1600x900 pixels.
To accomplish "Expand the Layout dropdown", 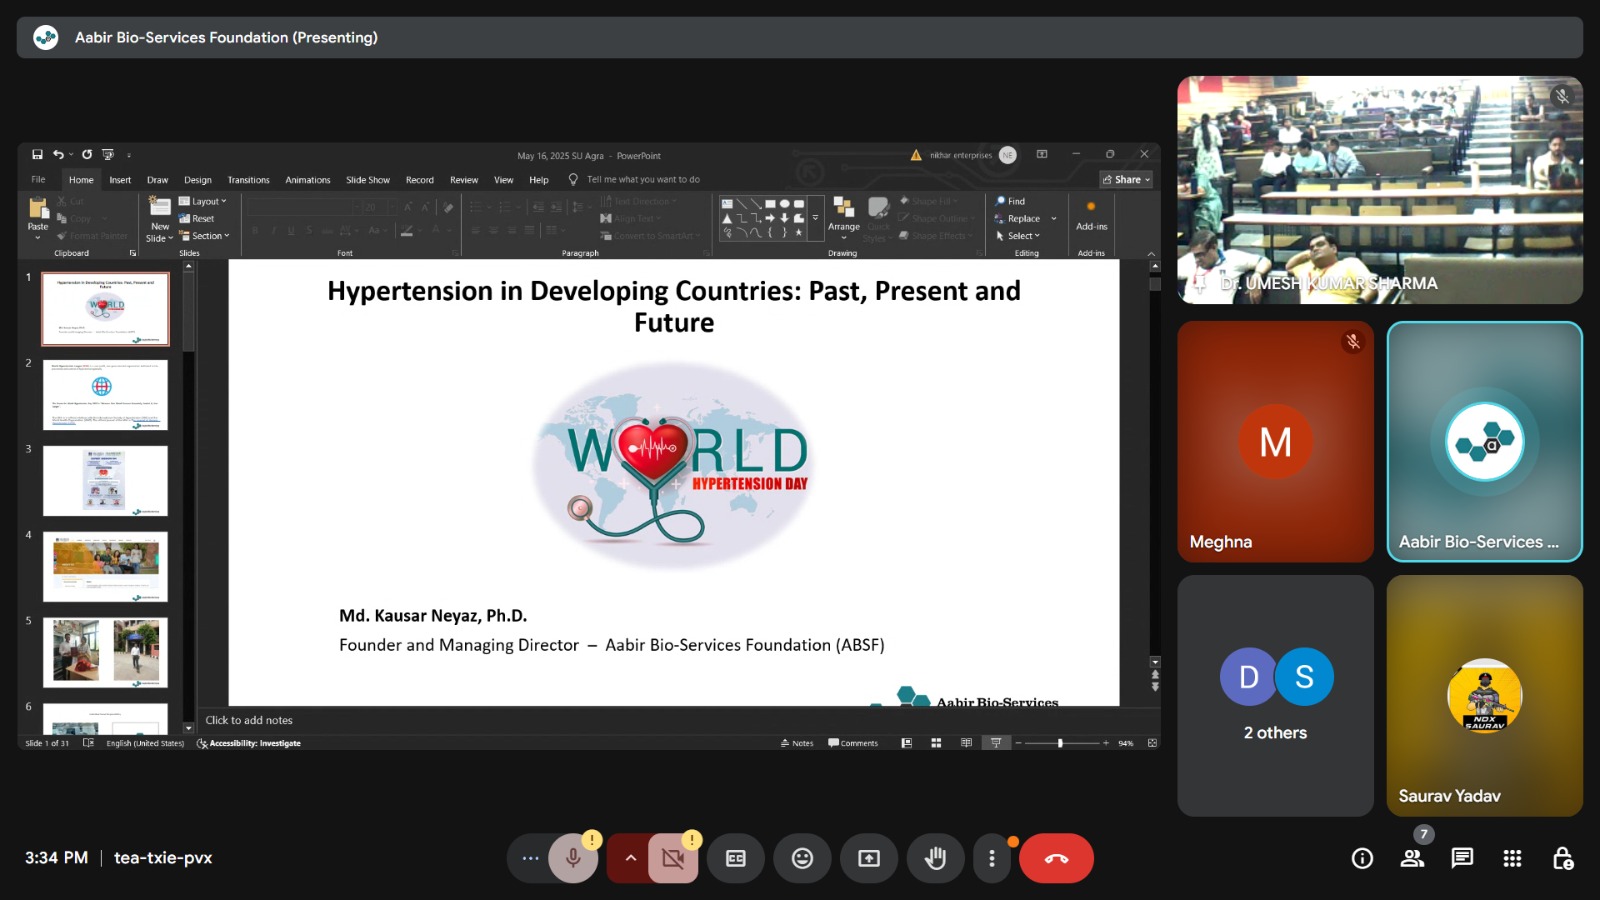I will coord(203,201).
